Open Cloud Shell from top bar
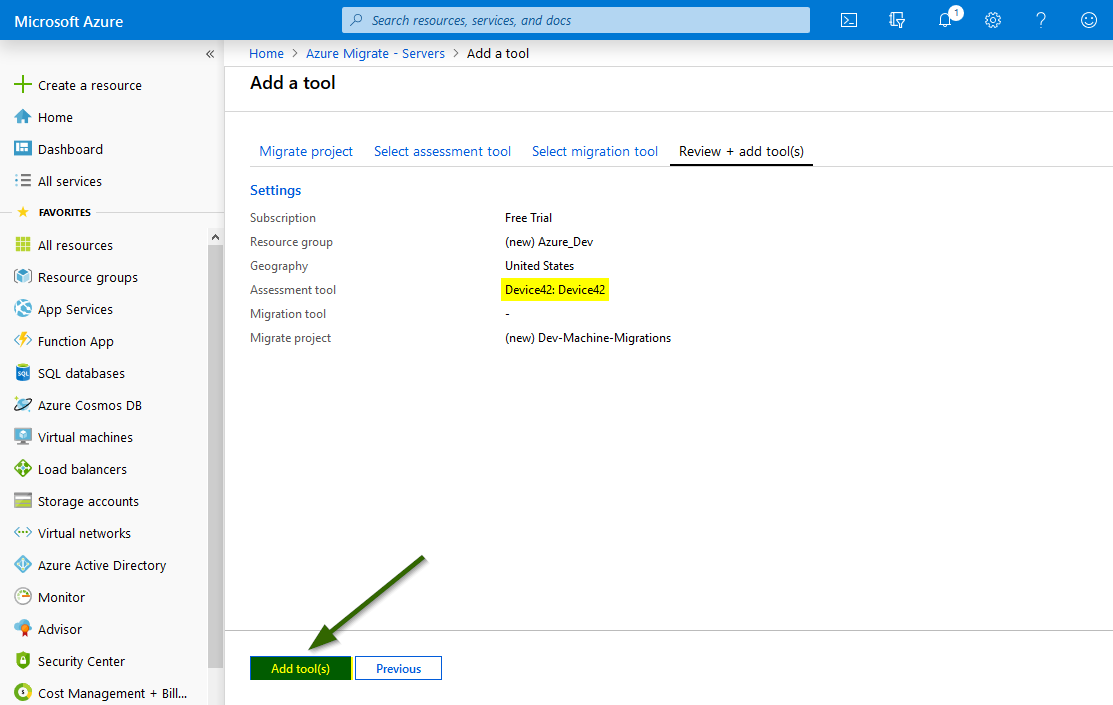 click(849, 20)
